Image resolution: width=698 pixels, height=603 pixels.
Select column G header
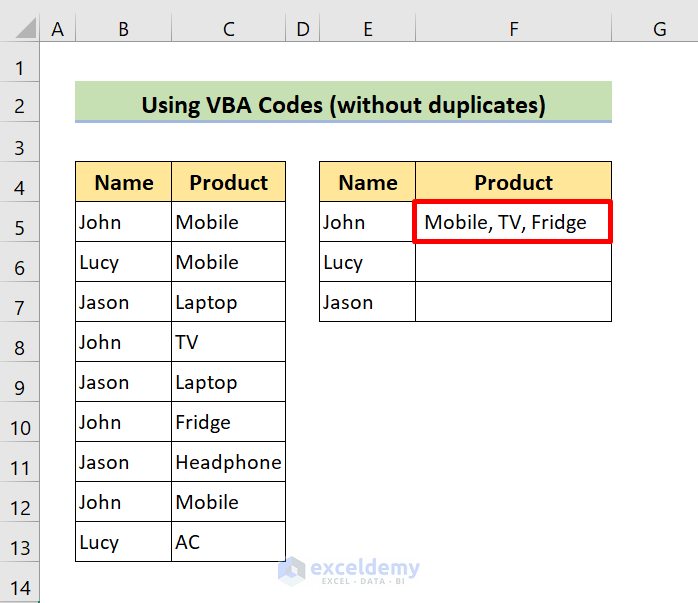click(x=655, y=29)
